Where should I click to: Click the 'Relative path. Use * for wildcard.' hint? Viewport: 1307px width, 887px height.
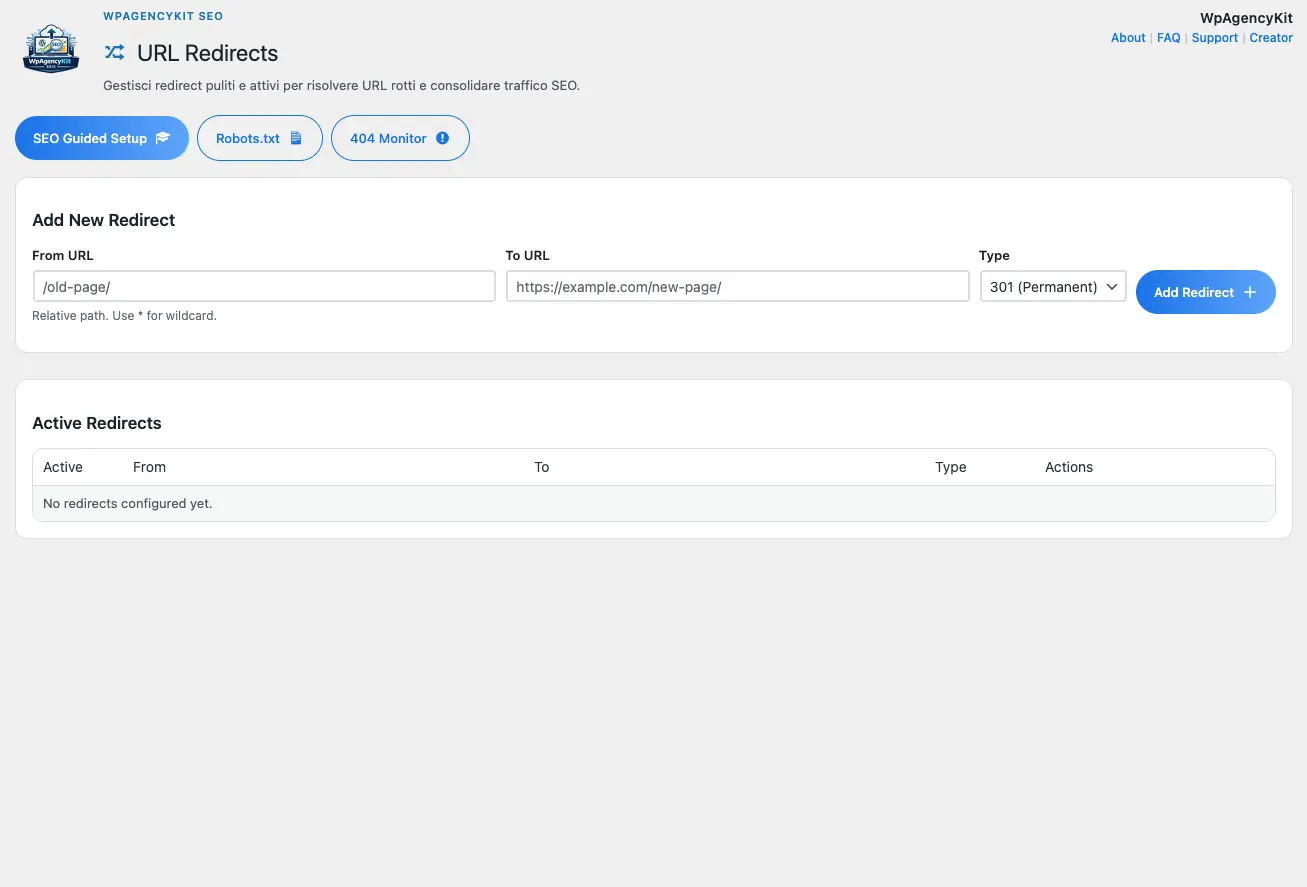(x=124, y=315)
